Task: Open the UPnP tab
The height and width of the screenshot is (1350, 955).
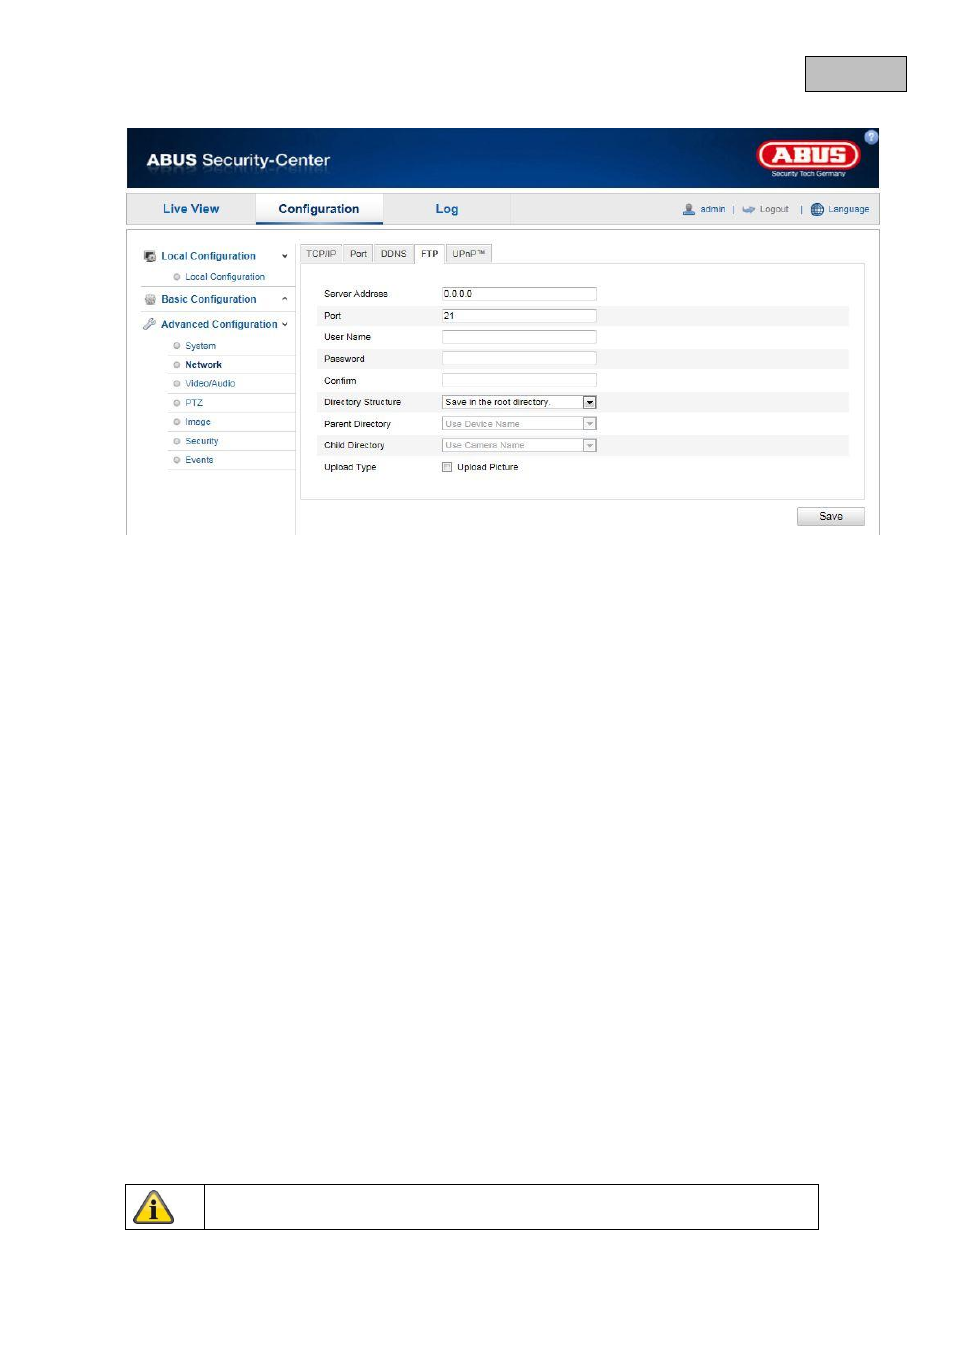Action: pyautogui.click(x=469, y=254)
